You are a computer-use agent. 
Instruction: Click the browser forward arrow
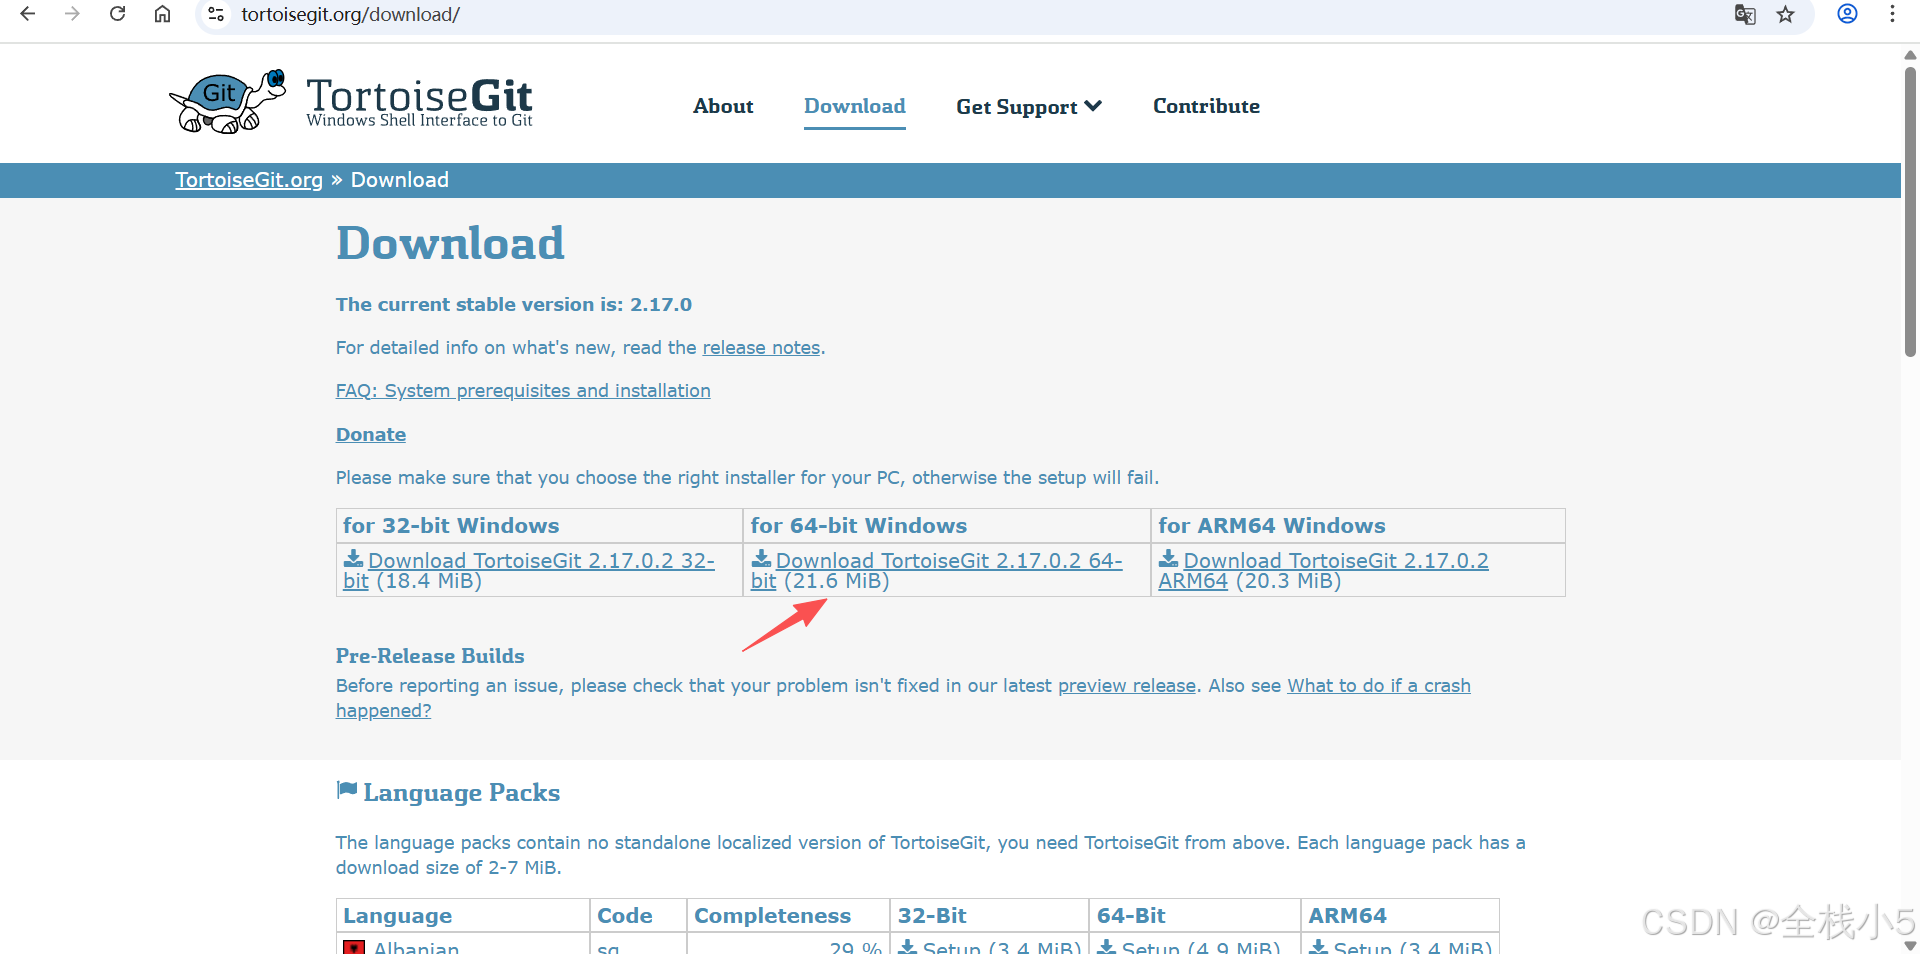[x=72, y=14]
